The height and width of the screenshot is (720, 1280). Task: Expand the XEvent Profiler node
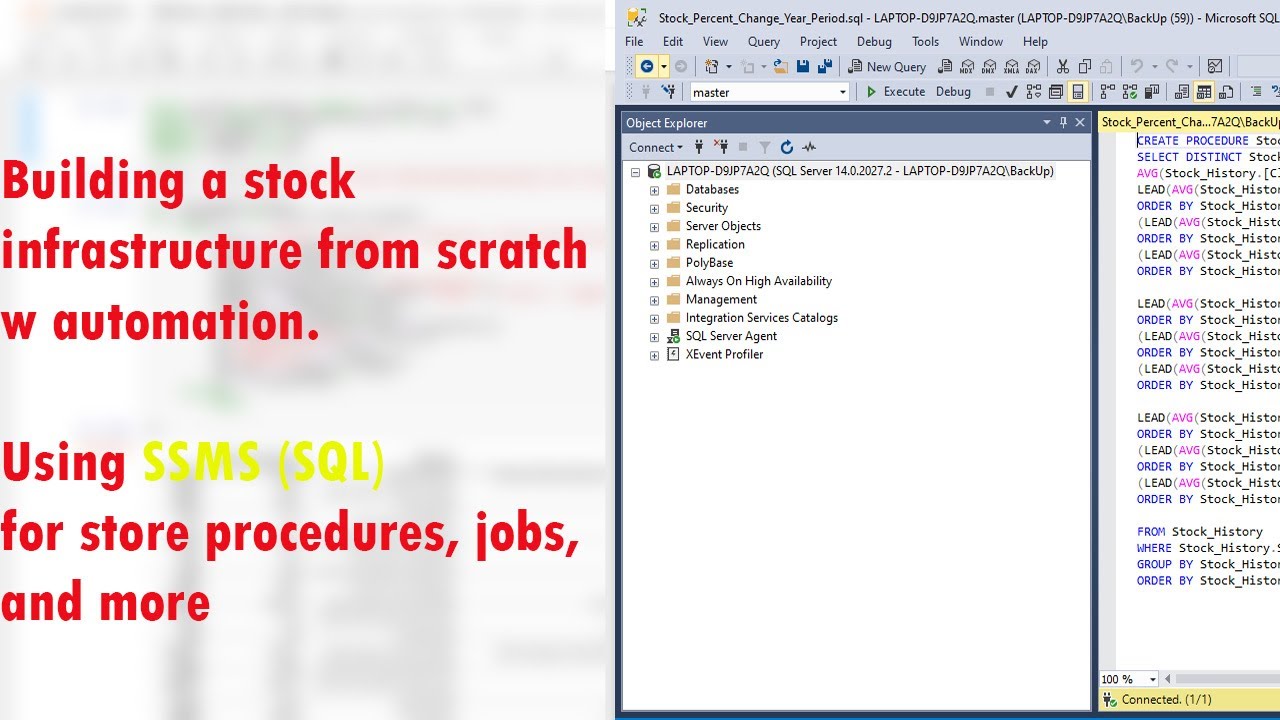click(654, 355)
